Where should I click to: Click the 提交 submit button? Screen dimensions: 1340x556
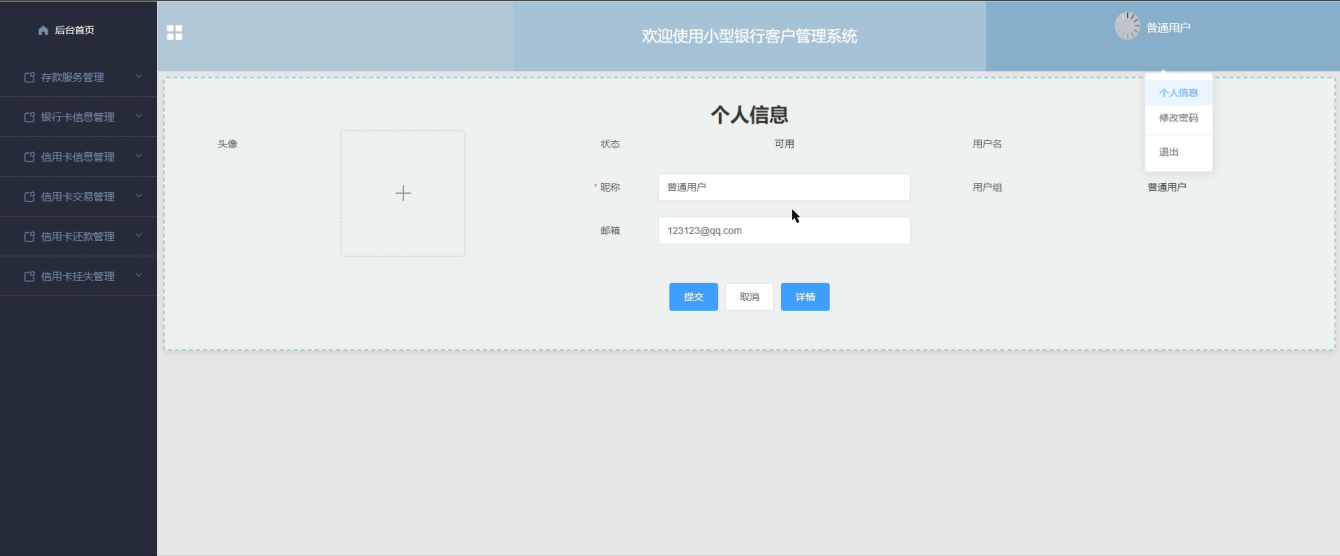click(x=693, y=297)
